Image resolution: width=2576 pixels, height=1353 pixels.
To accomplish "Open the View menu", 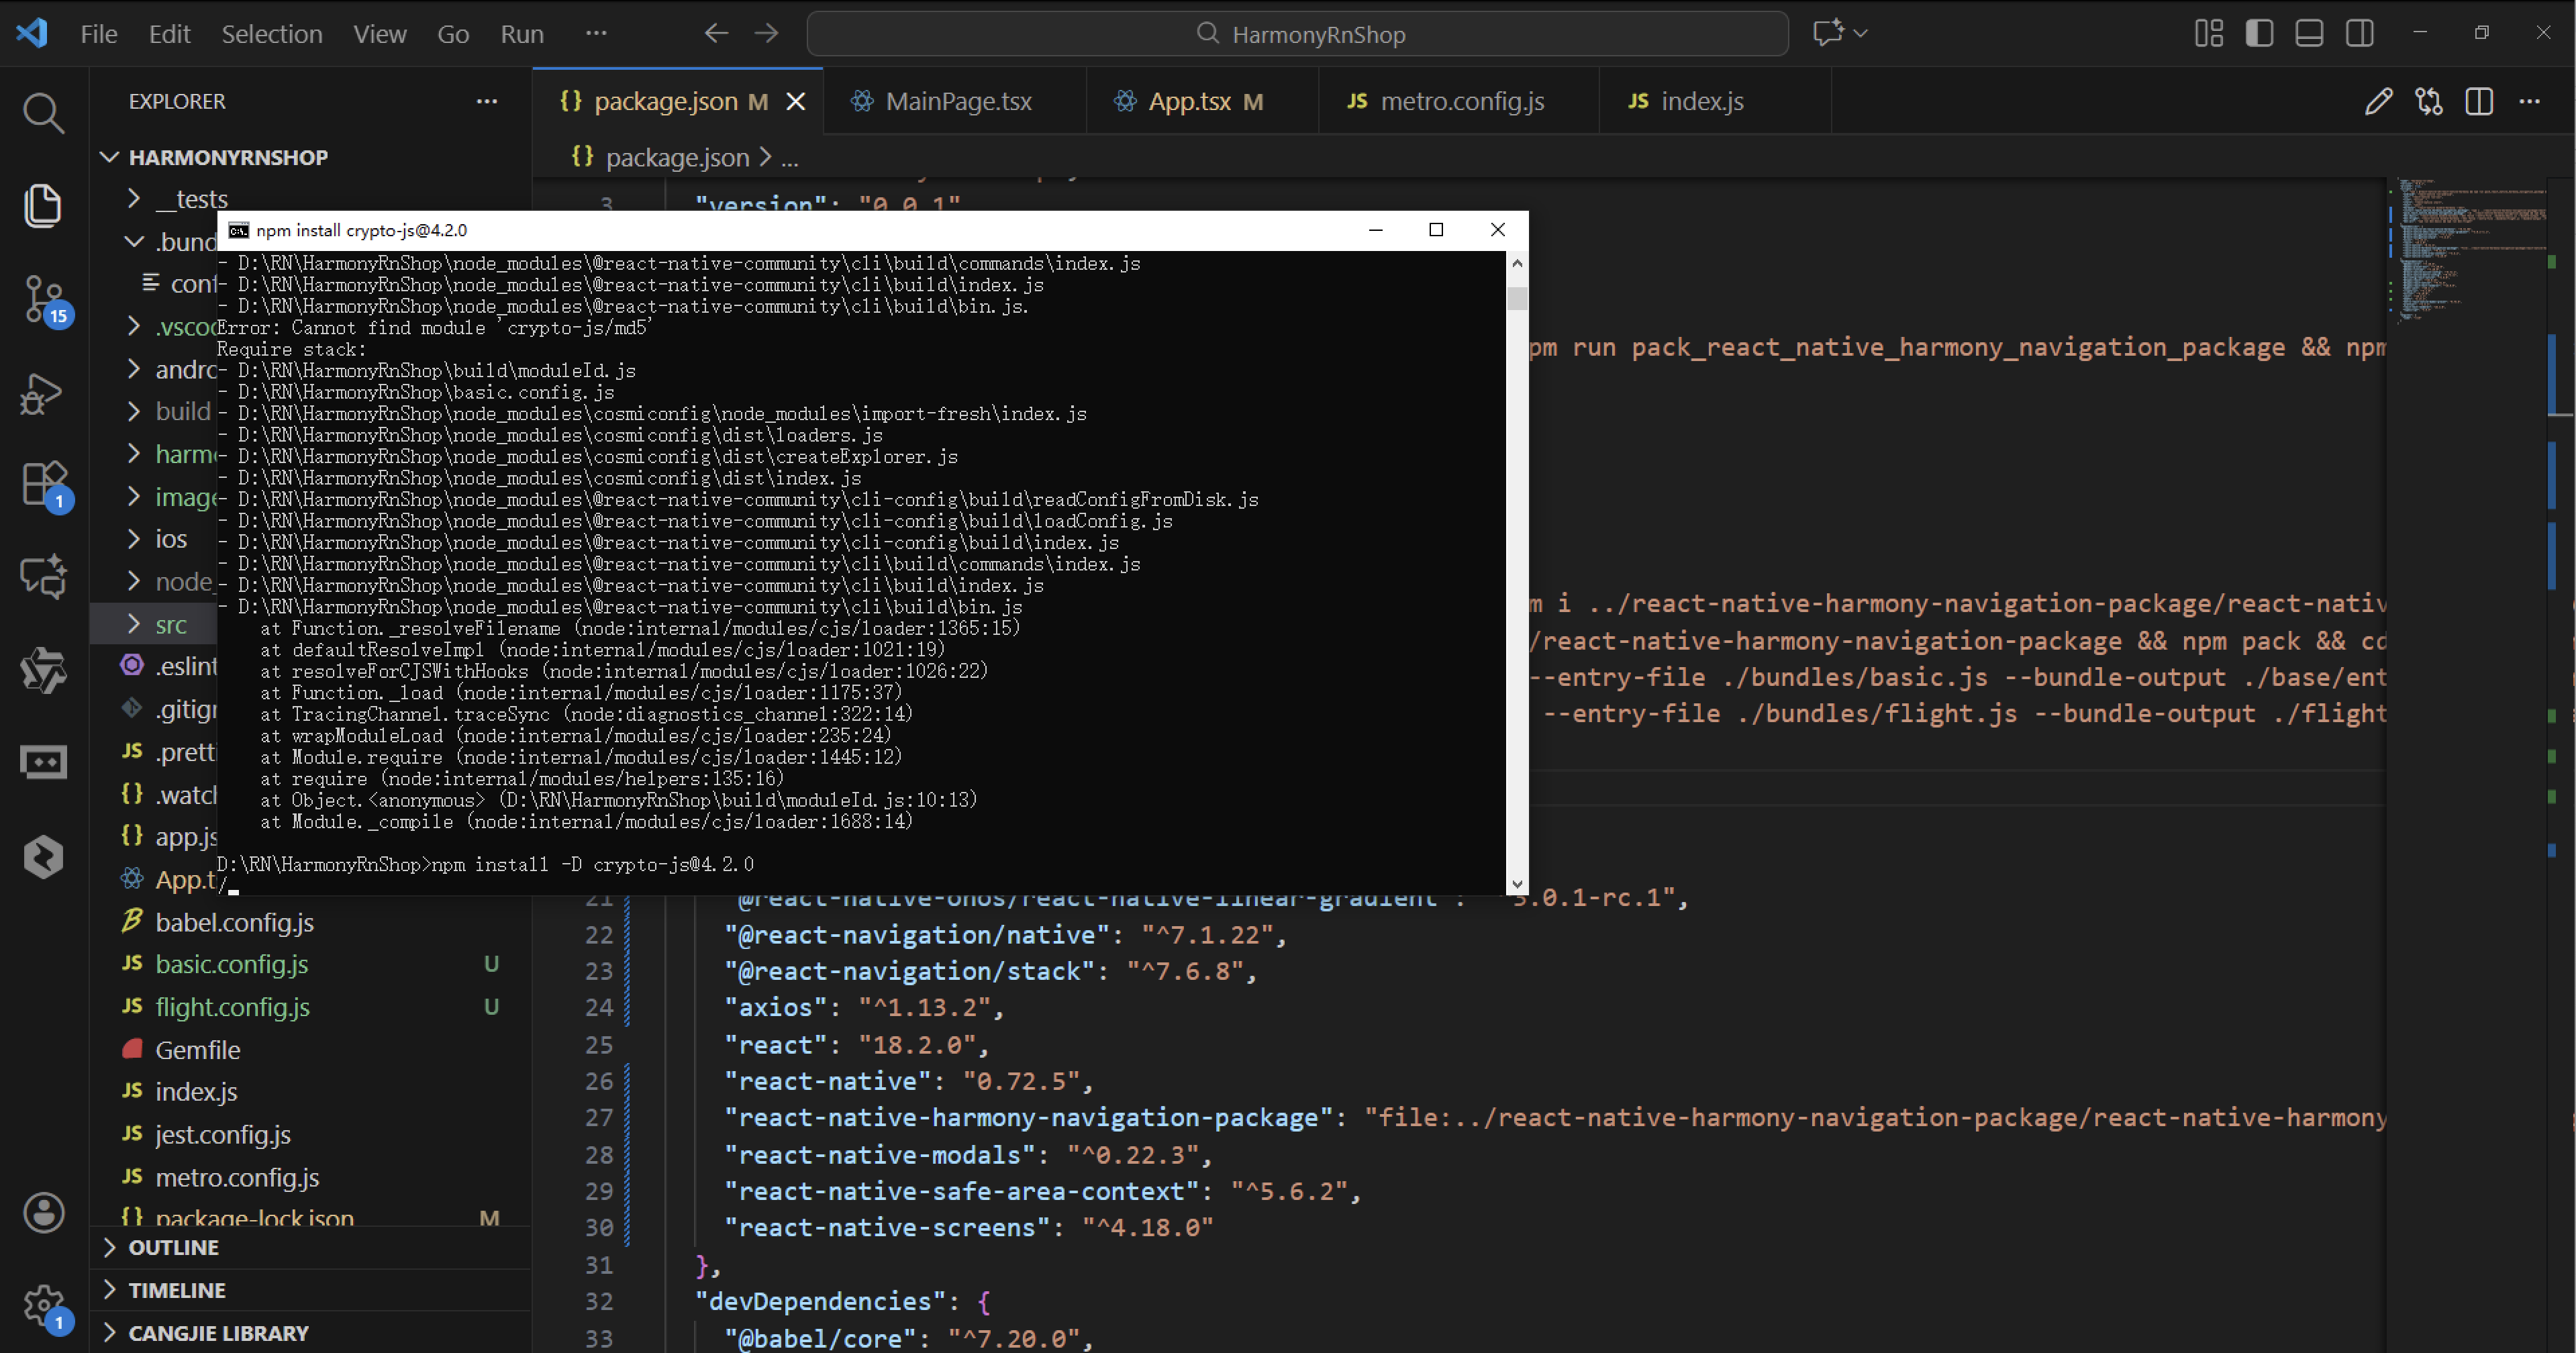I will (x=379, y=33).
